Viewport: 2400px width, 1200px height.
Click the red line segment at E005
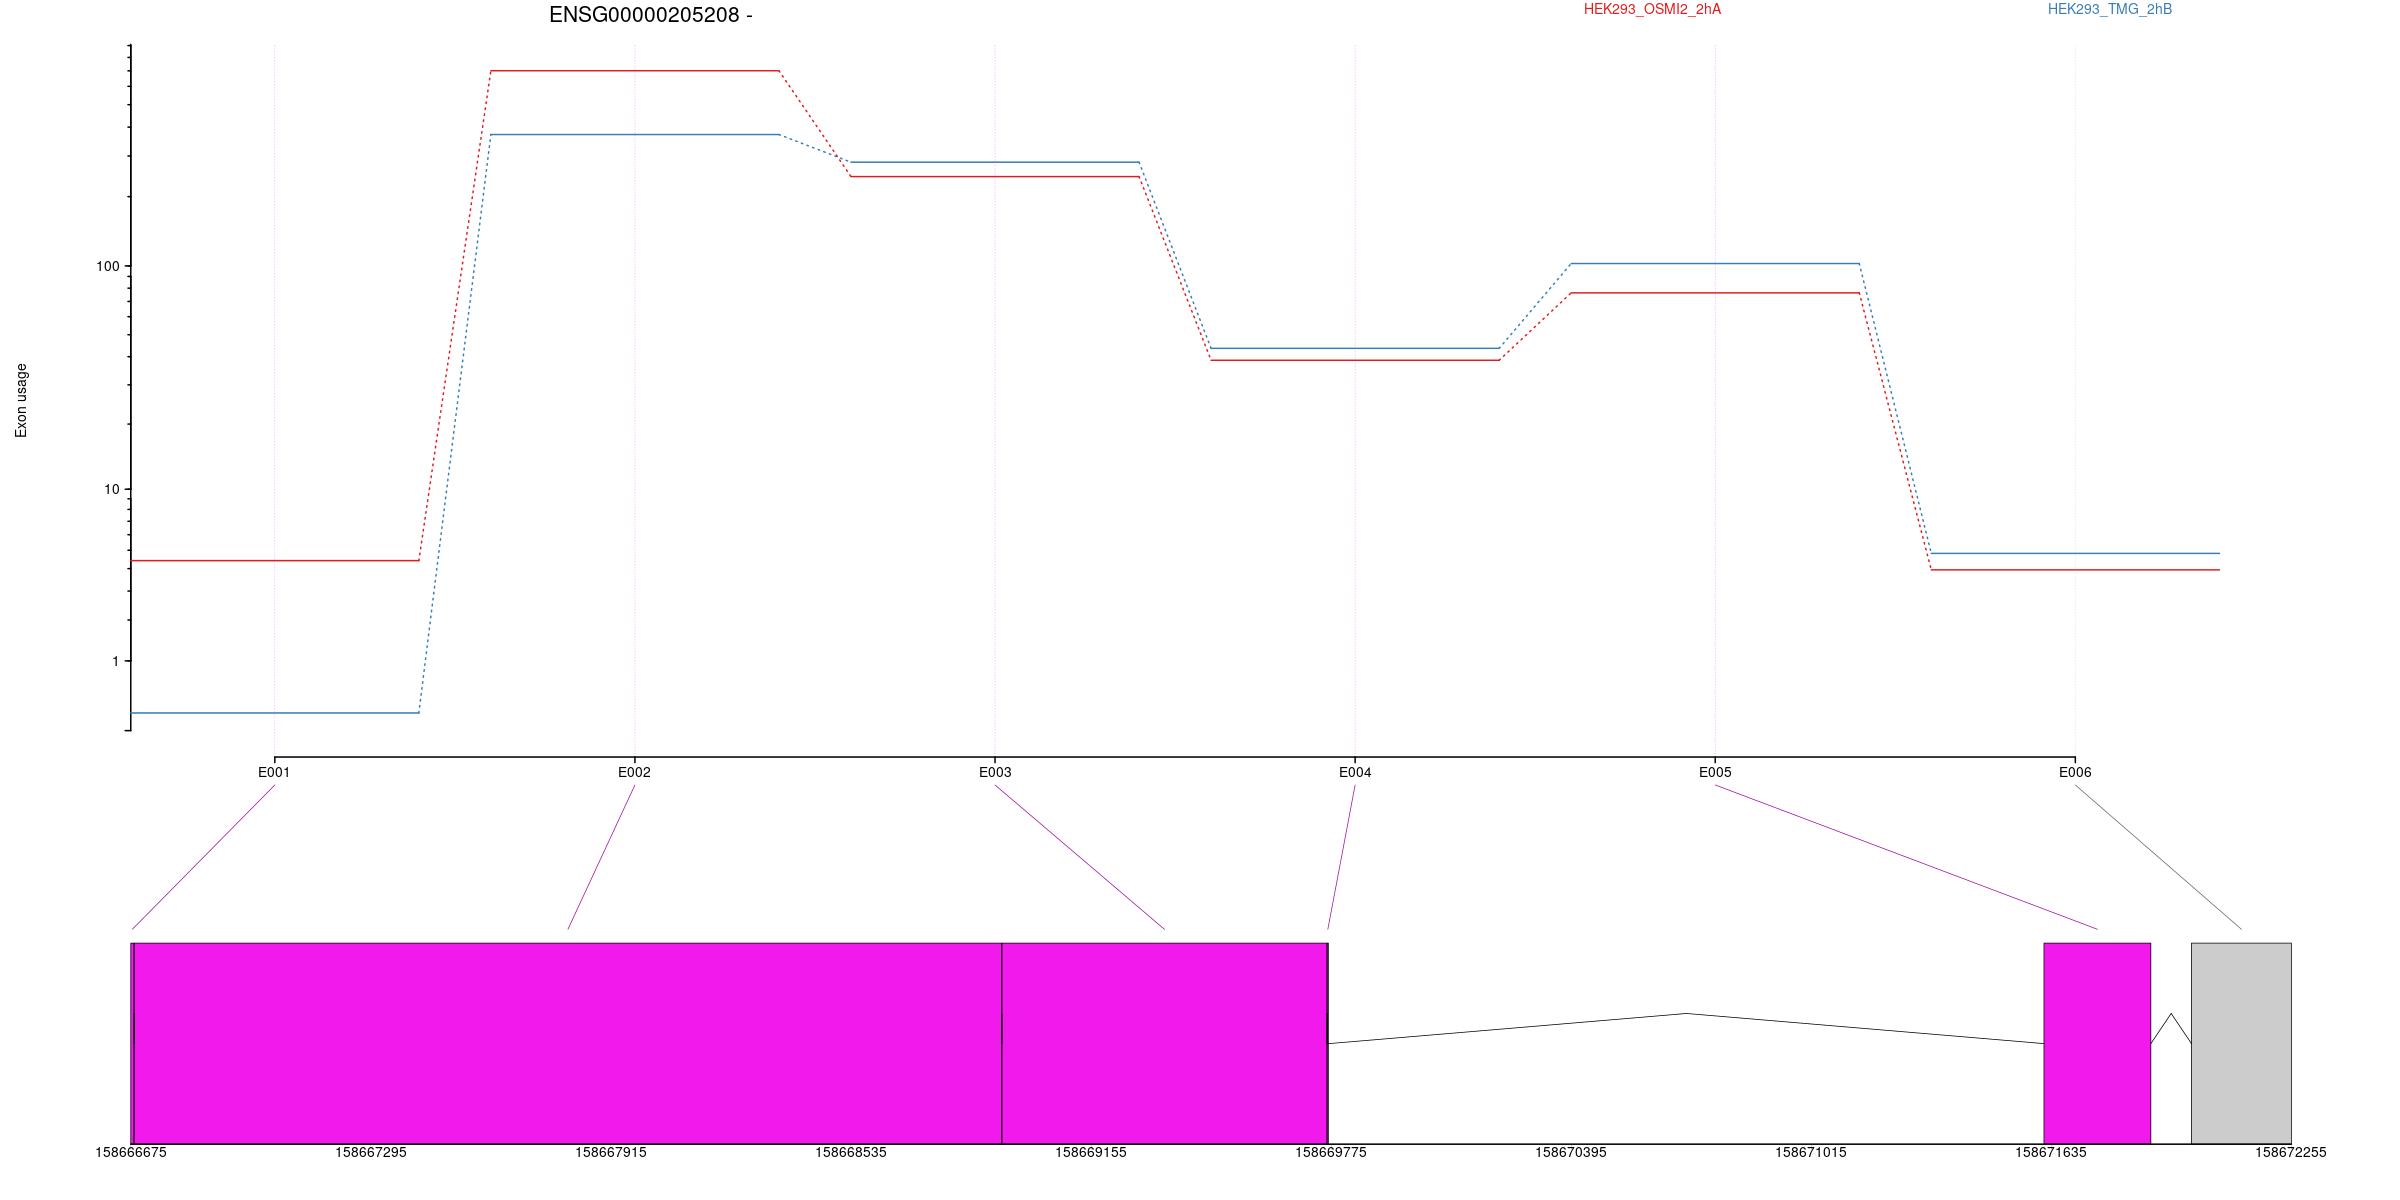pos(1715,293)
